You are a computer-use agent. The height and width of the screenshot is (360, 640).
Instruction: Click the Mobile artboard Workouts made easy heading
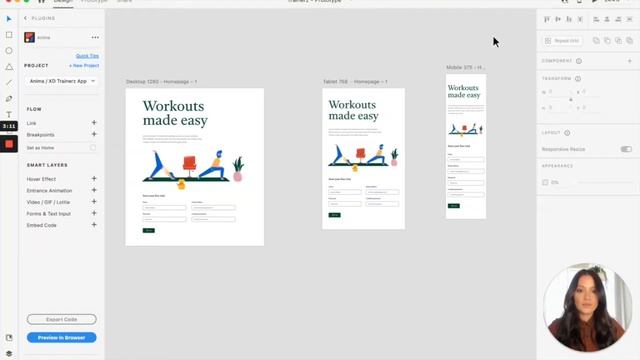coord(464,91)
